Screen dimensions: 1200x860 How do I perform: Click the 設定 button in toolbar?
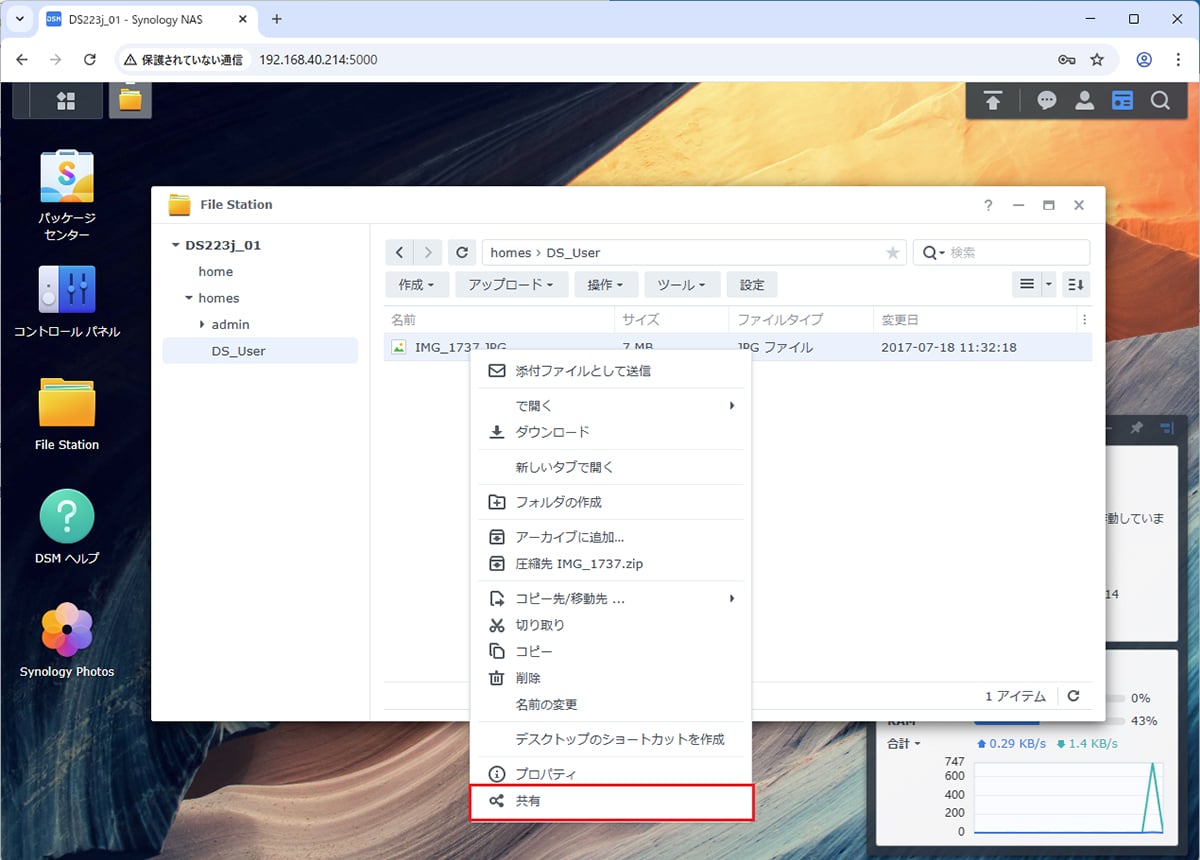click(752, 285)
